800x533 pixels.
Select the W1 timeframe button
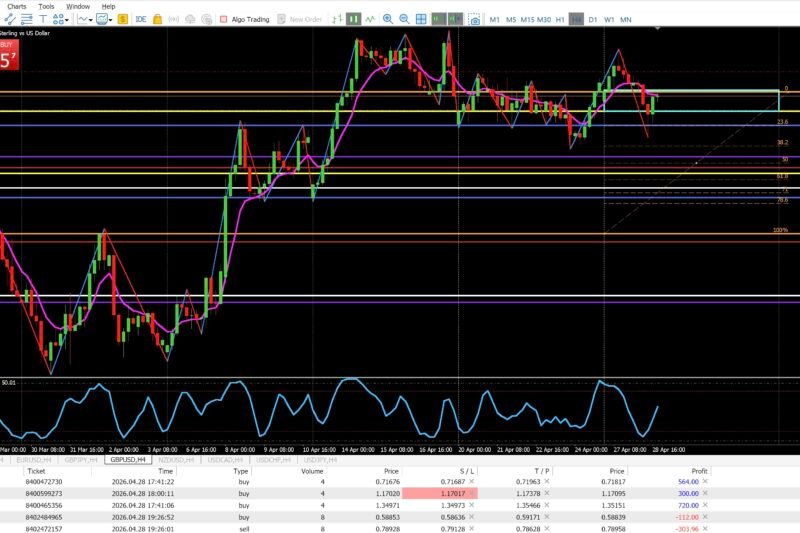tap(609, 19)
